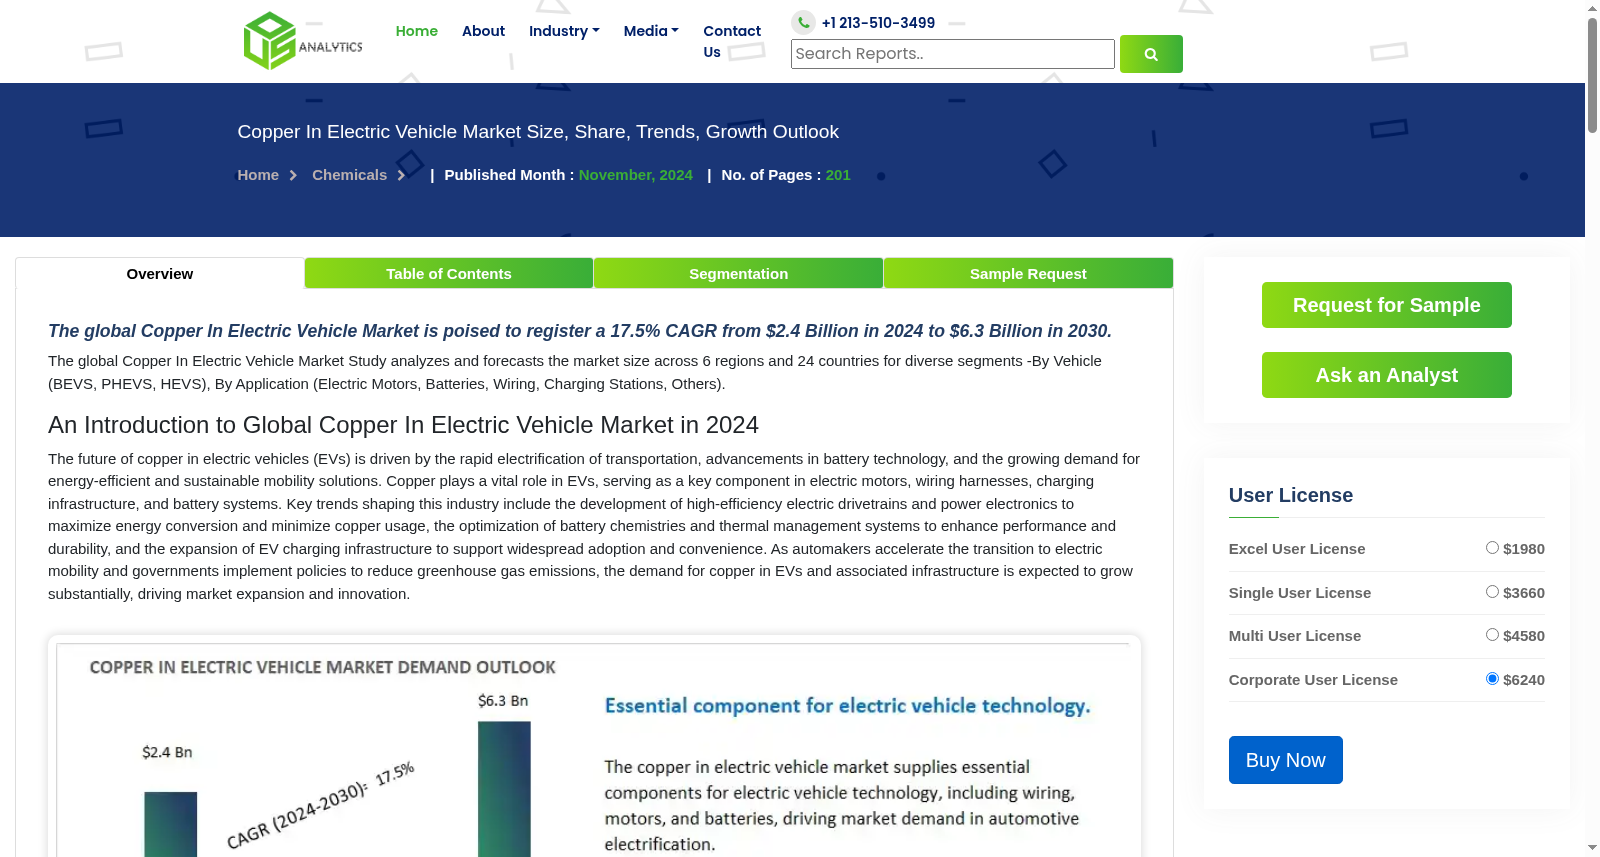
Task: Click the Buy Now button
Action: click(x=1285, y=760)
